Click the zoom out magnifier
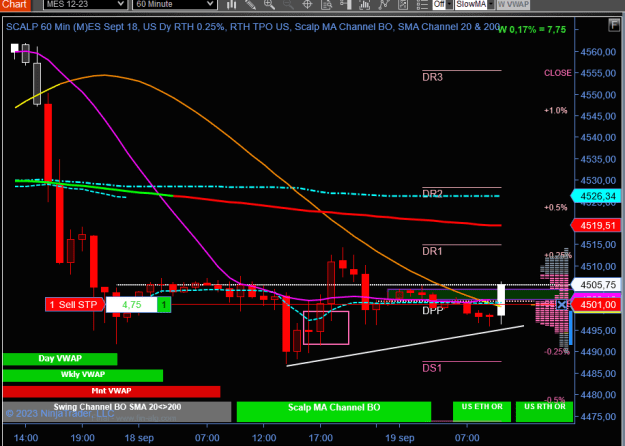This screenshot has width=625, height=446. point(288,4)
